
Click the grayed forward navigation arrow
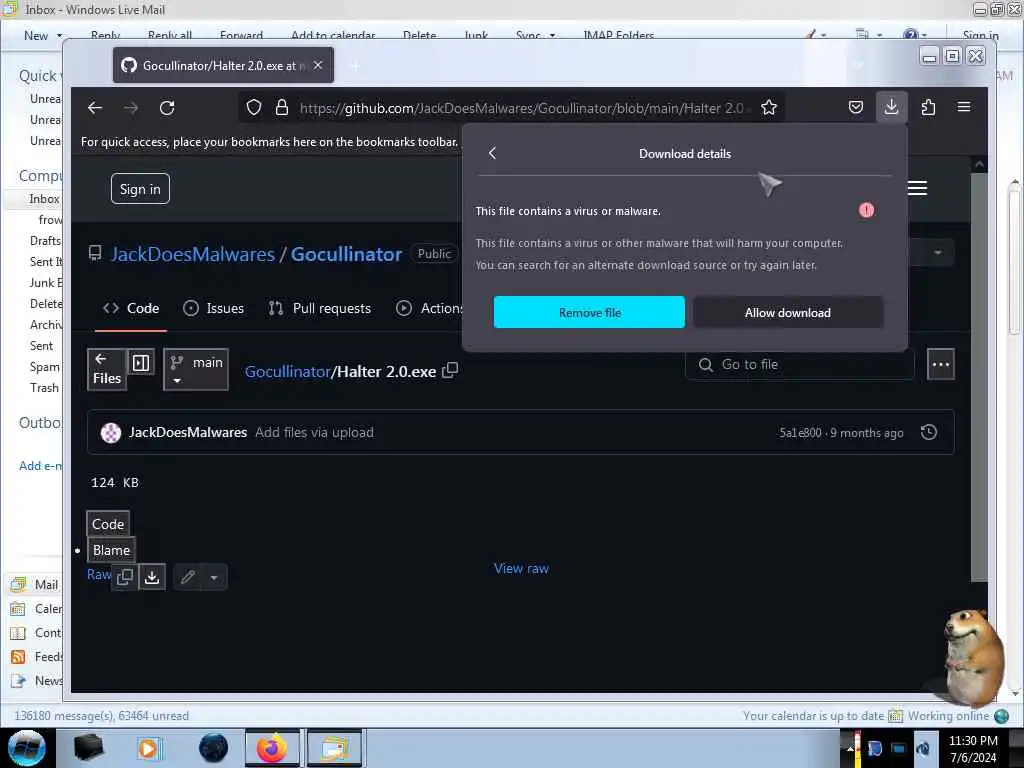(131, 108)
